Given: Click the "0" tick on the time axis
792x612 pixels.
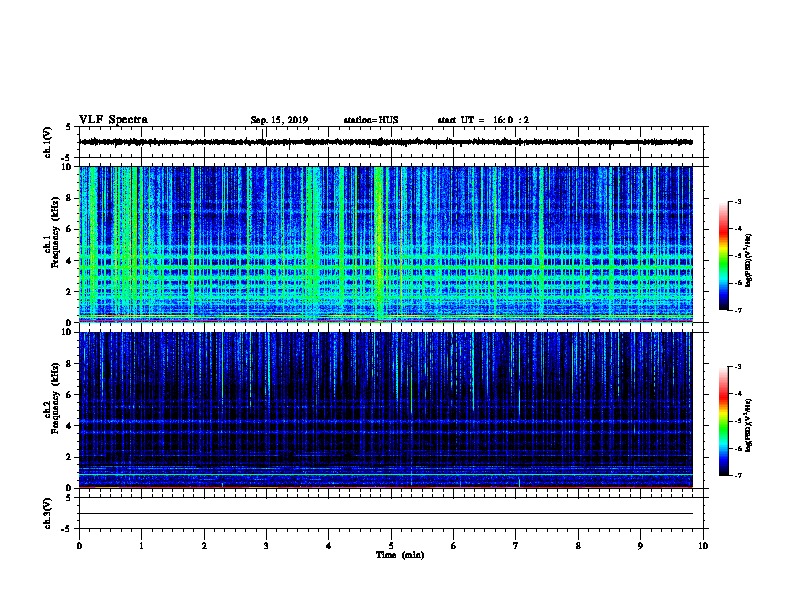Looking at the screenshot, I should (79, 546).
